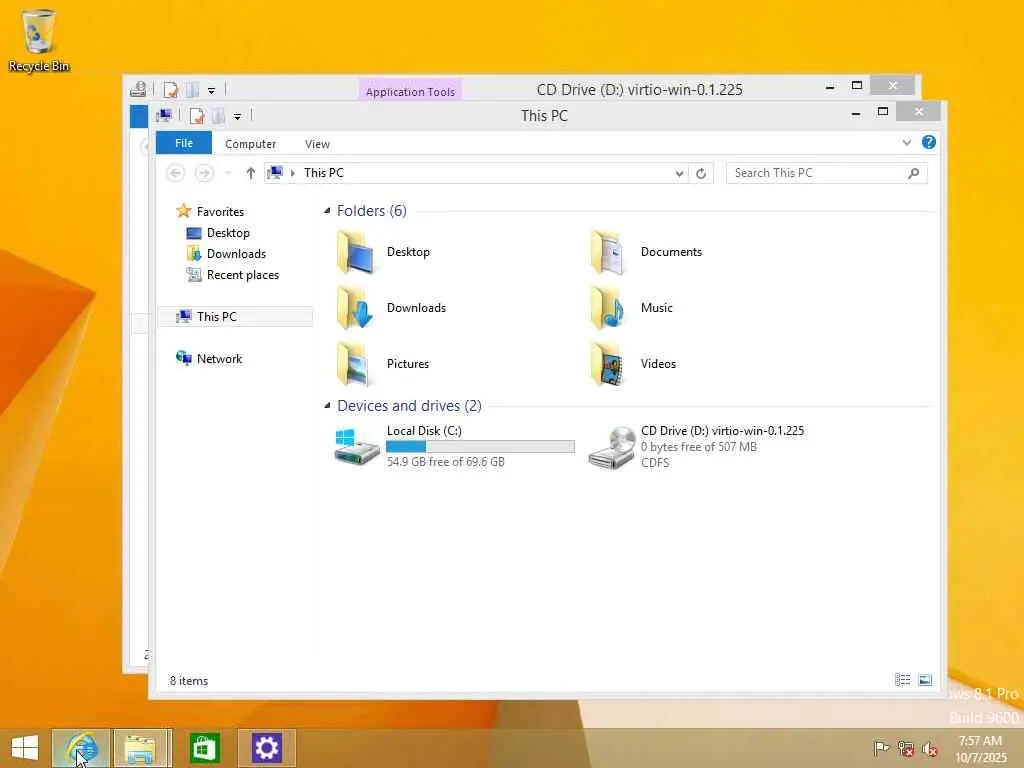The height and width of the screenshot is (768, 1024).
Task: Open the Windows Store from the taskbar
Action: coord(204,748)
